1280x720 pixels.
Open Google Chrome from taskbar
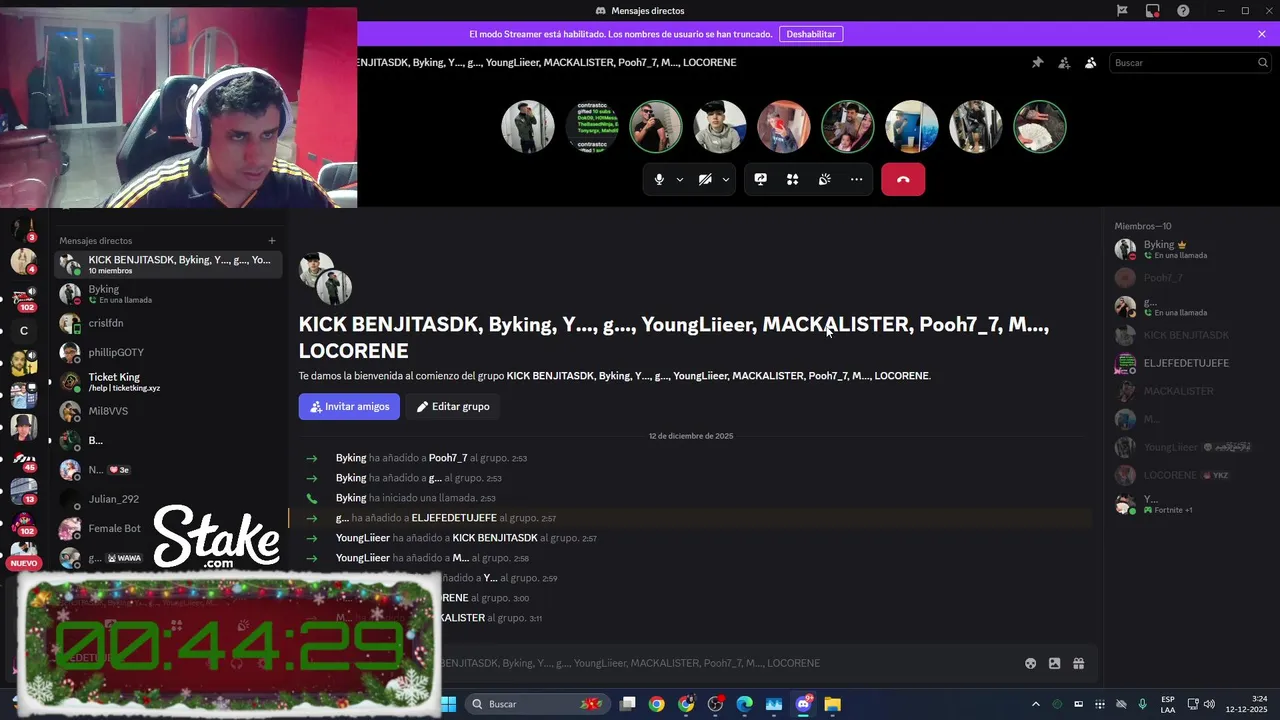(x=656, y=704)
